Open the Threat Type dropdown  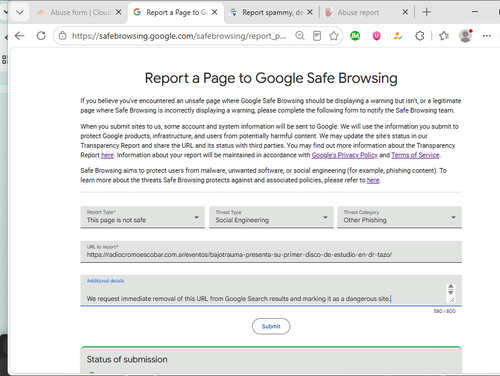coord(271,217)
